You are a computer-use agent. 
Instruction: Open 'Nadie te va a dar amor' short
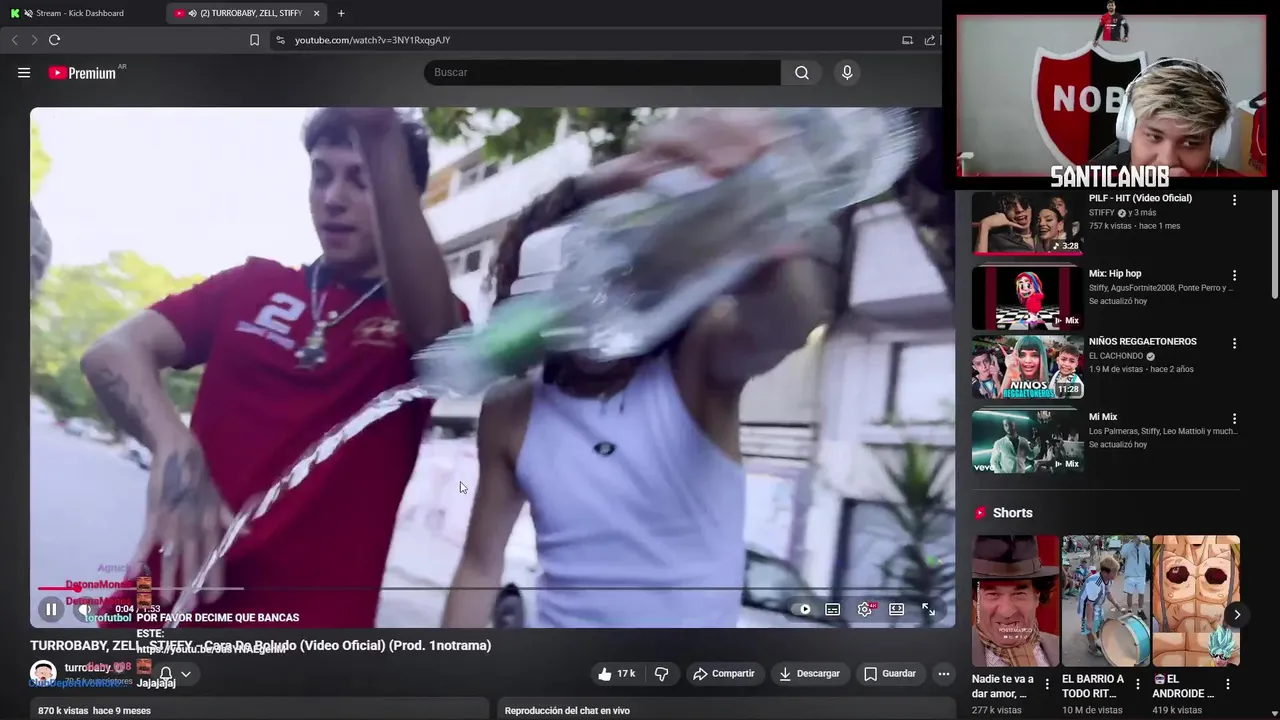pos(1015,601)
